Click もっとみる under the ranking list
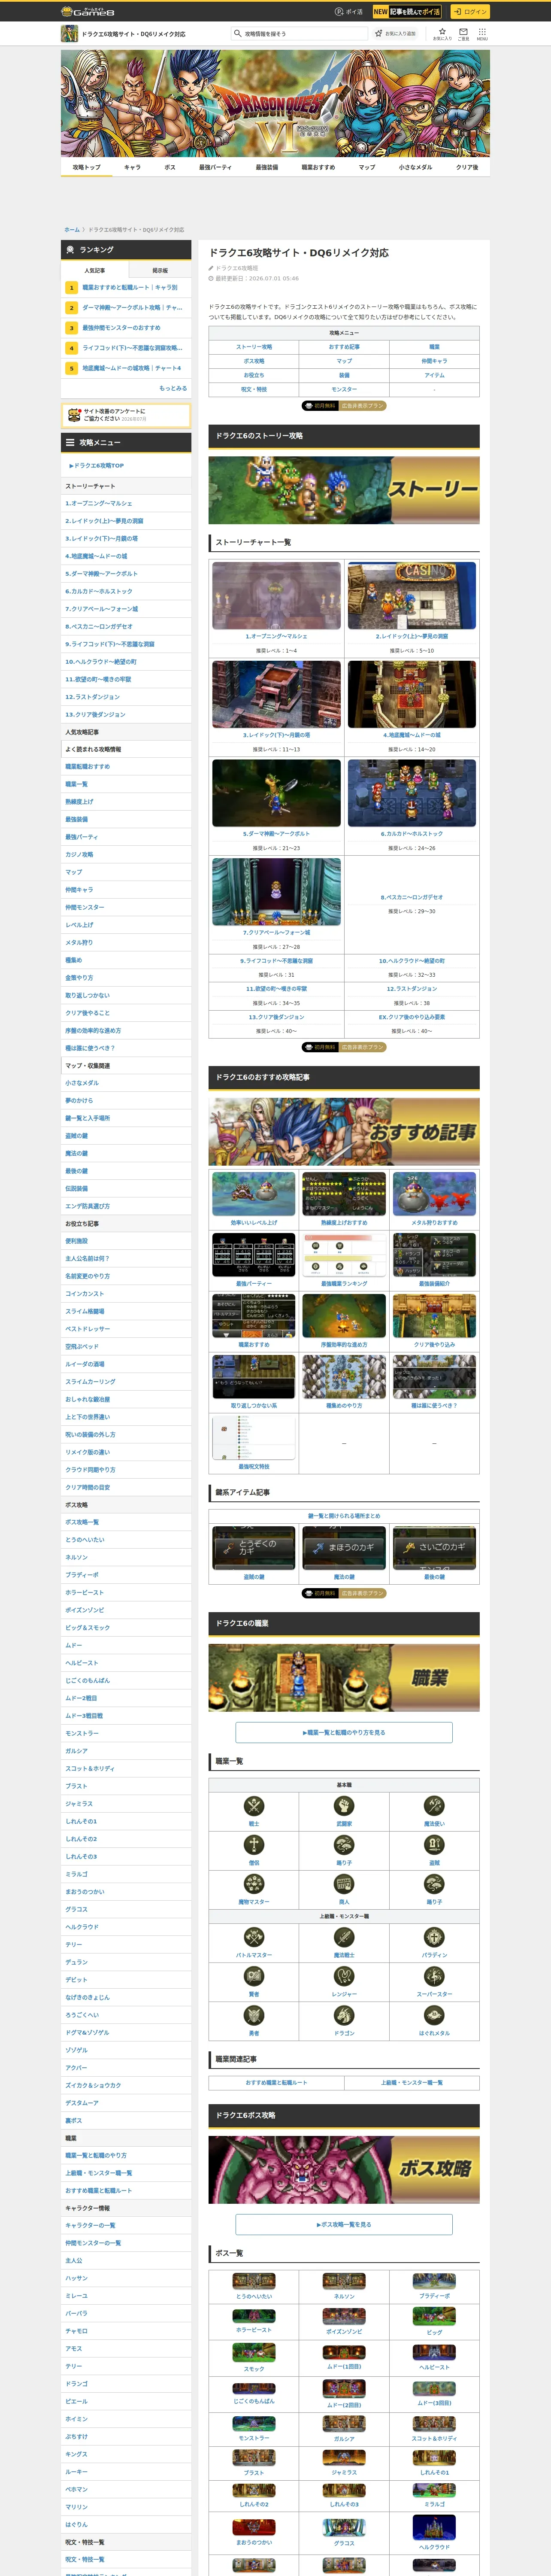 [x=173, y=388]
